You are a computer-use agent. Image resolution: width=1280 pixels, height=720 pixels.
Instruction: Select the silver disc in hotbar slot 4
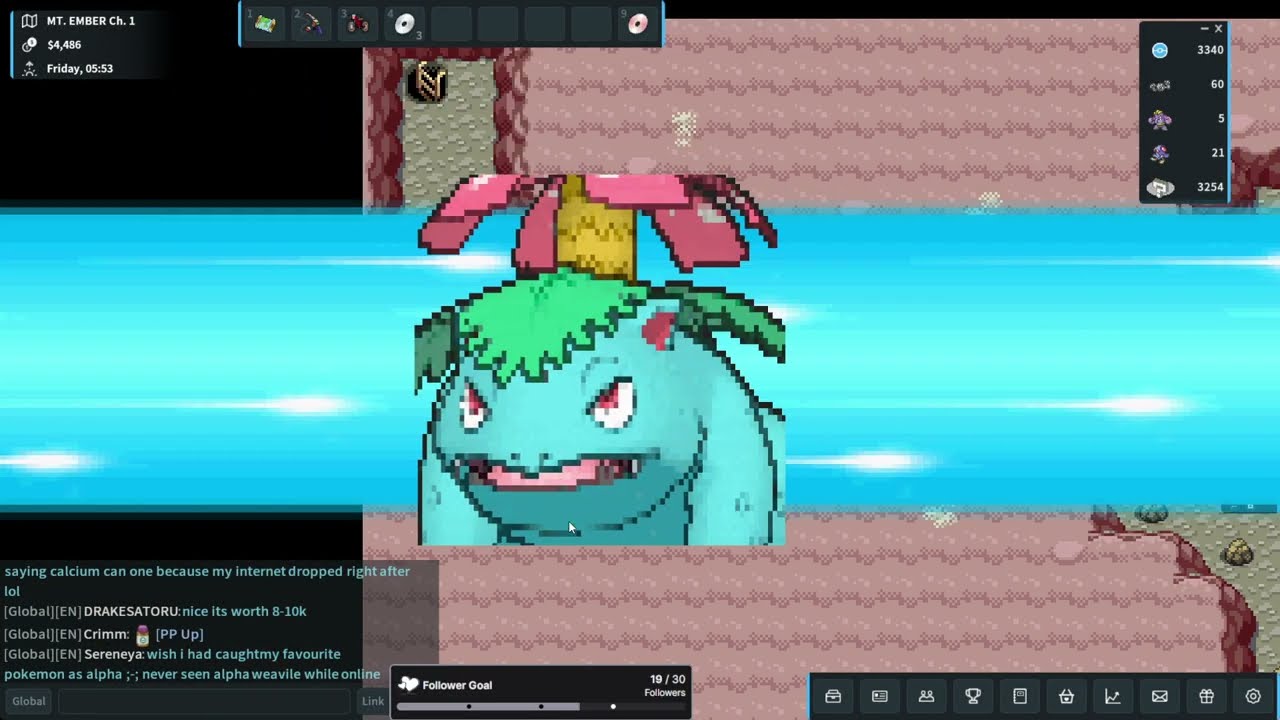click(x=404, y=24)
